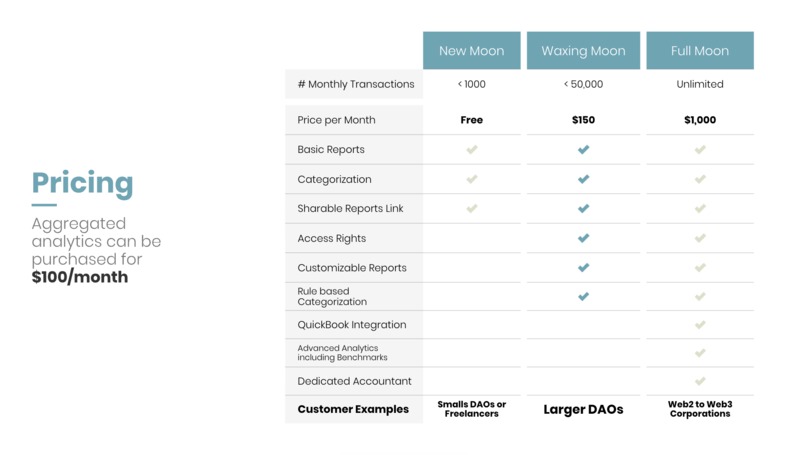The image size is (806, 455).
Task: Click the Waxing Moon Basic Reports checkmark
Action: pos(583,150)
